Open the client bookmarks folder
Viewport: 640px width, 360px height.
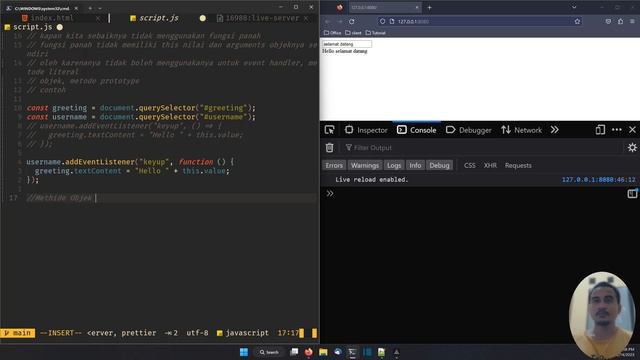point(353,33)
